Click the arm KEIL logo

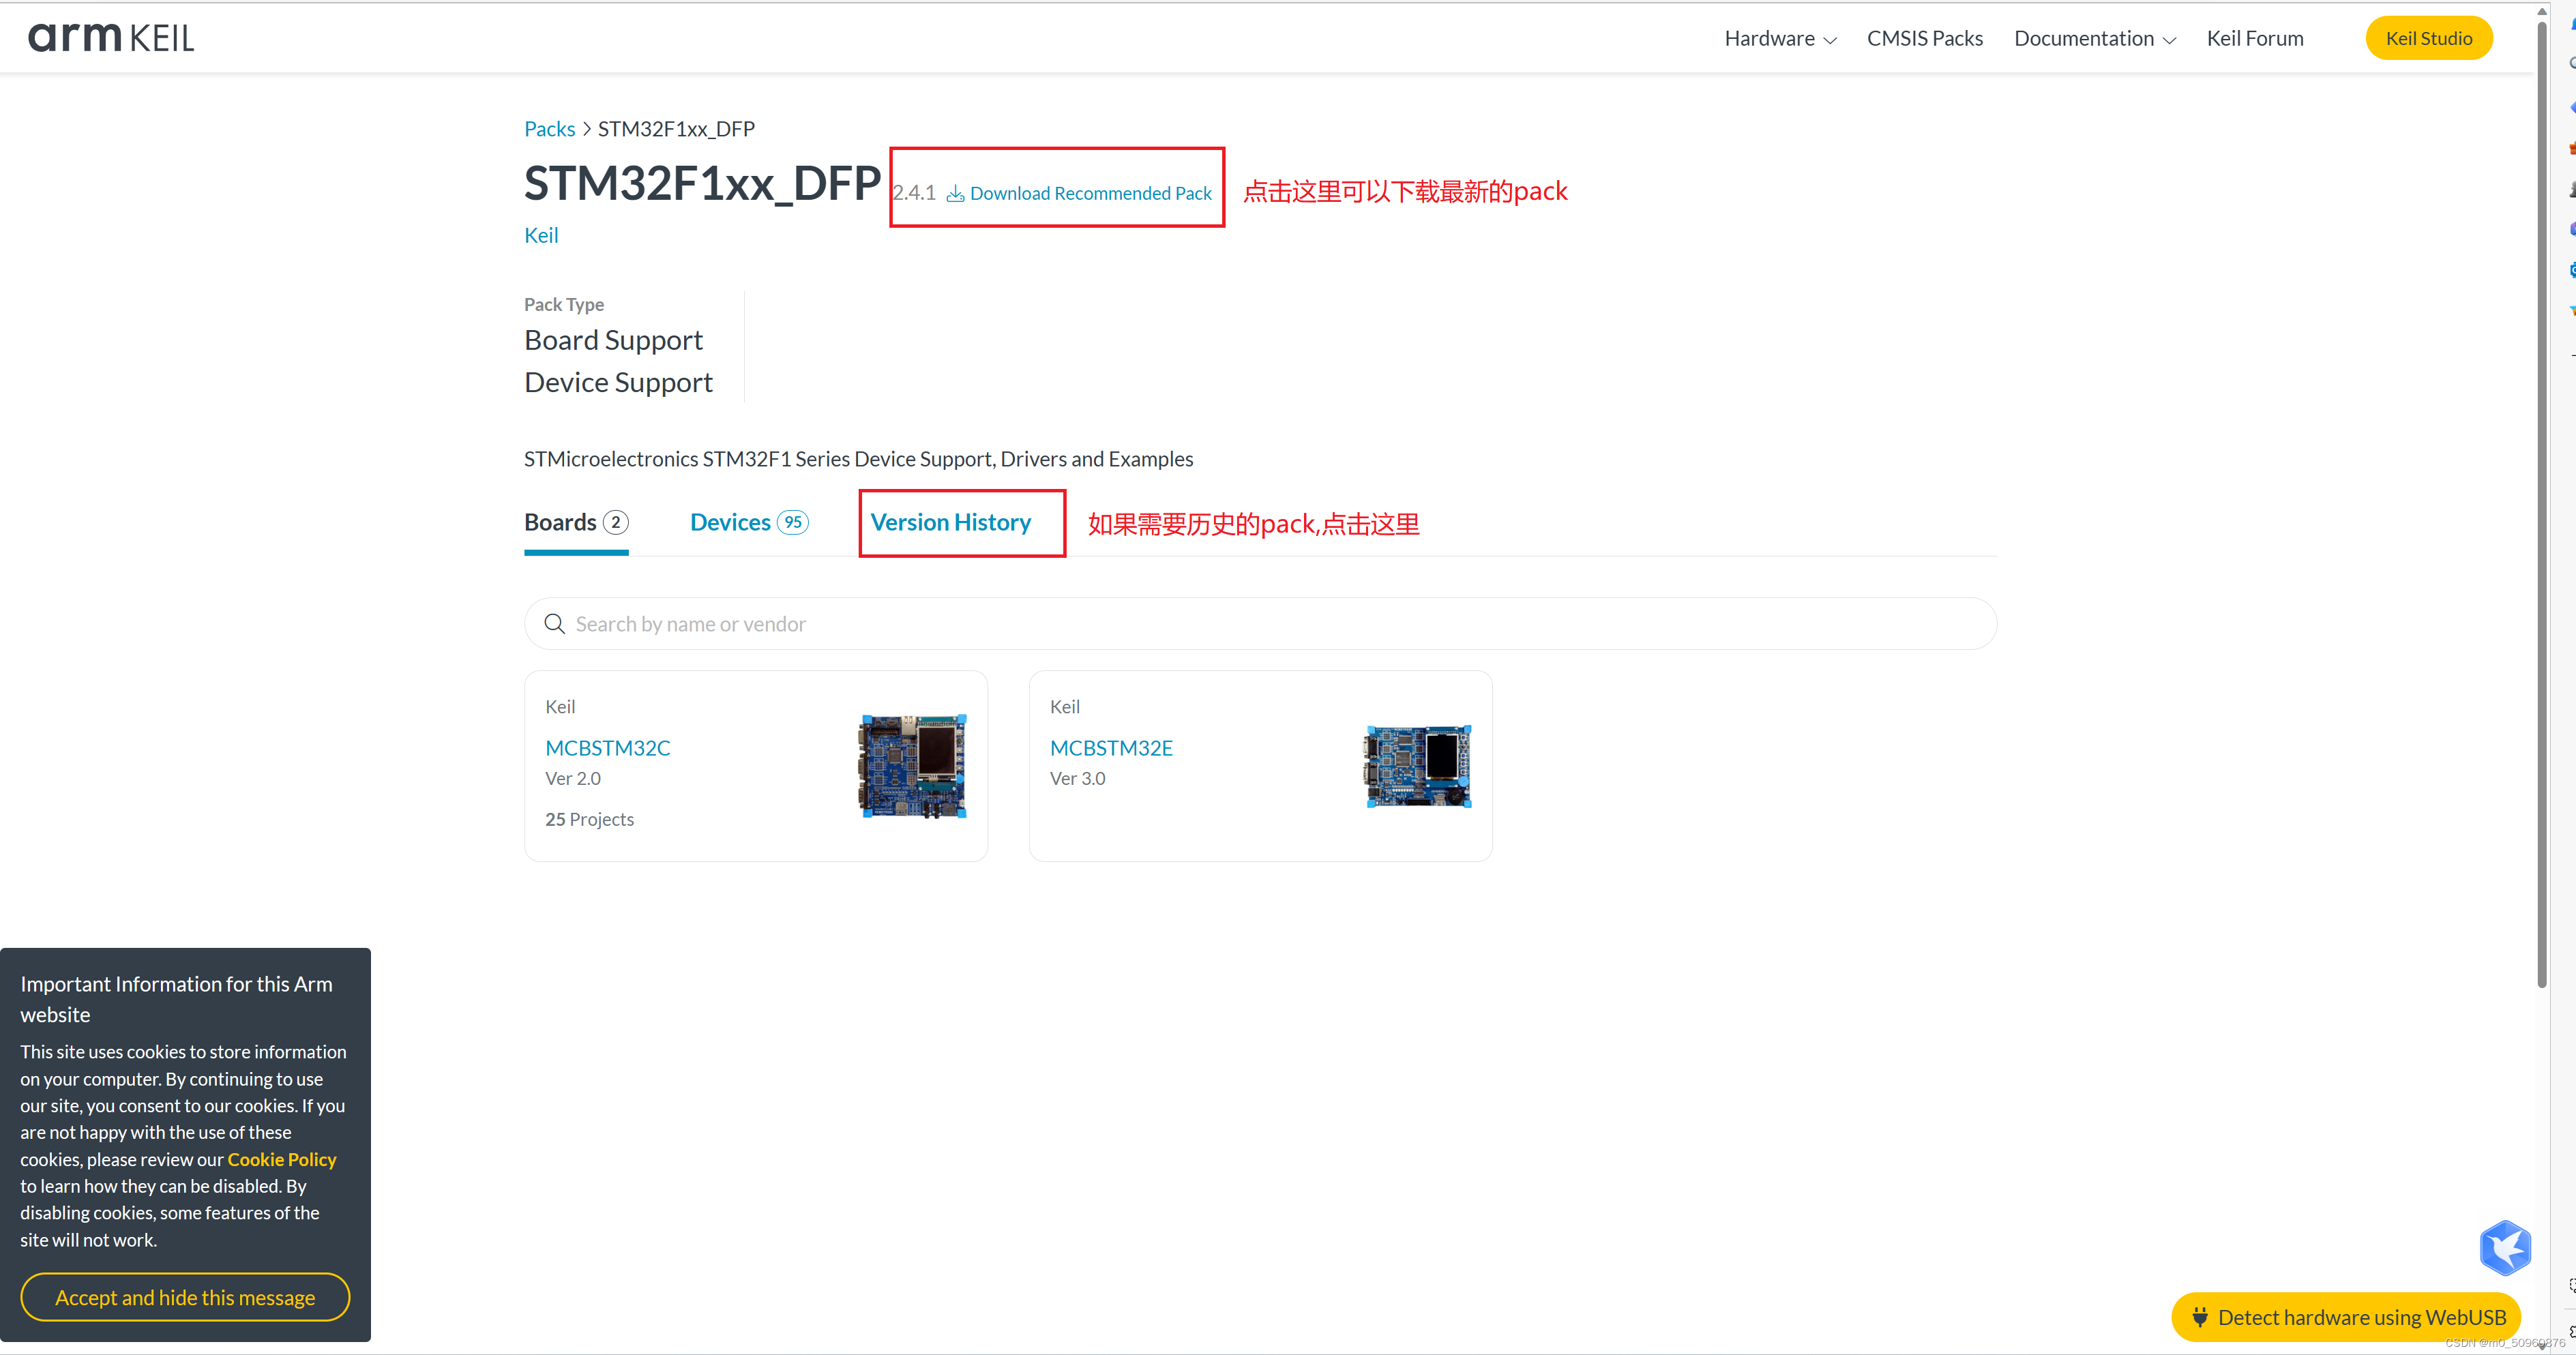(x=111, y=38)
